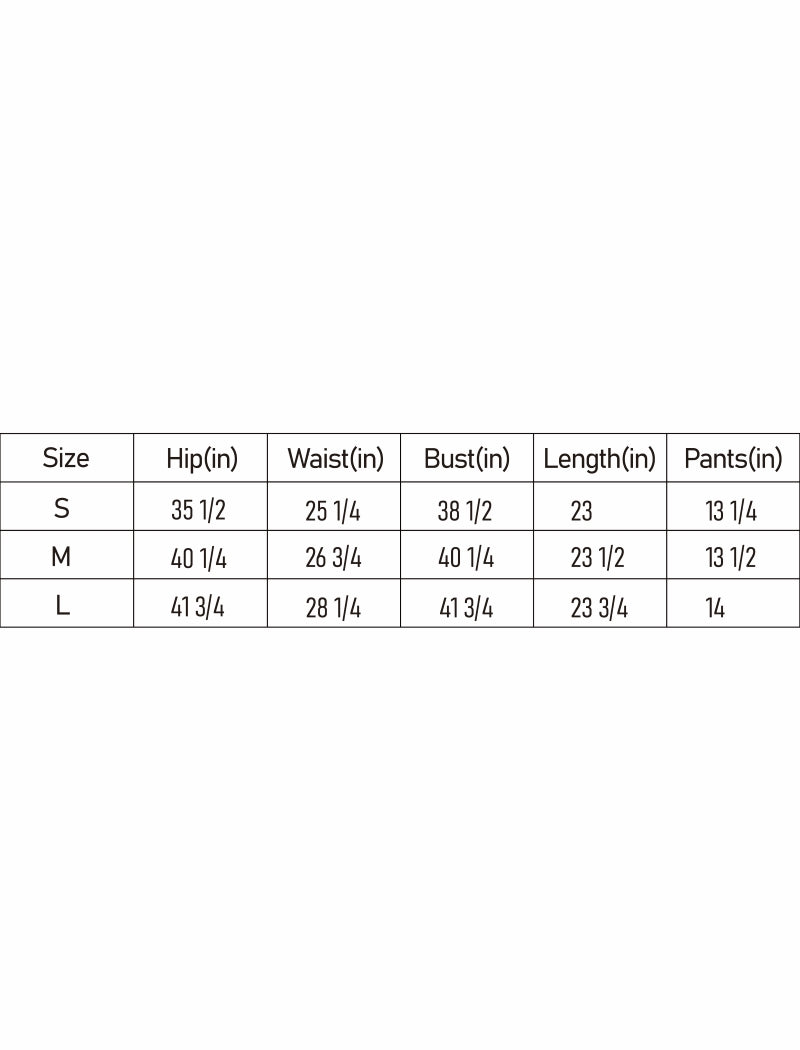The height and width of the screenshot is (1050, 800).
Task: Select the S size row label
Action: [x=62, y=508]
